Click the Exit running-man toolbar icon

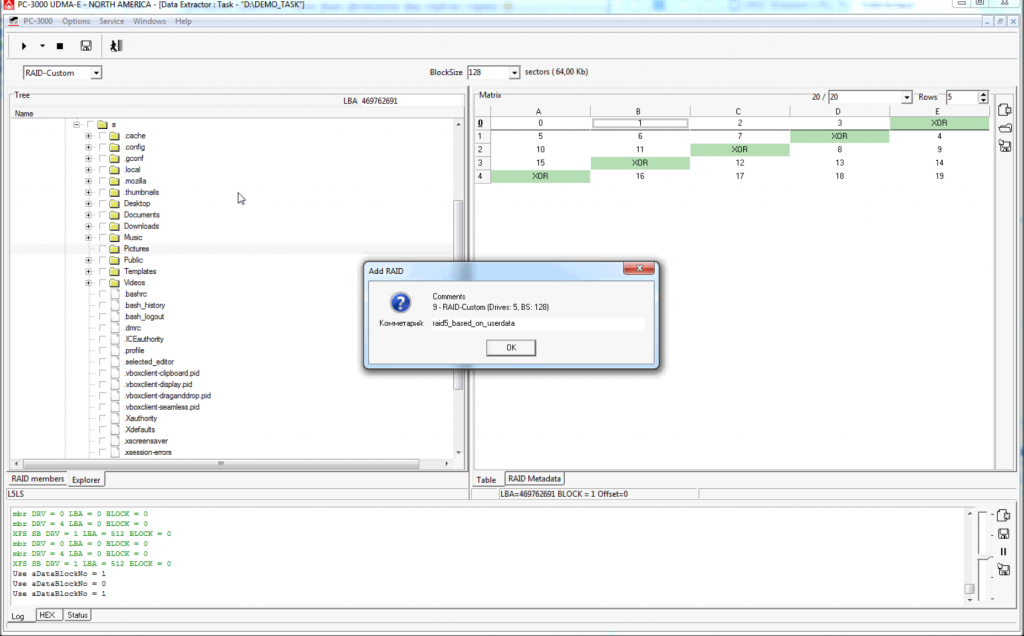coord(116,46)
